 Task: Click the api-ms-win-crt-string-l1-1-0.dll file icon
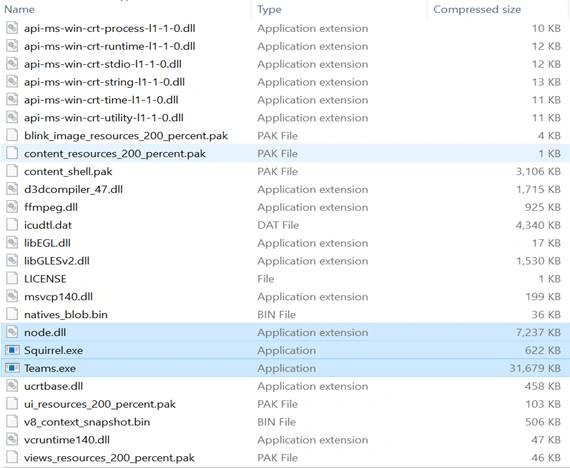[12, 81]
